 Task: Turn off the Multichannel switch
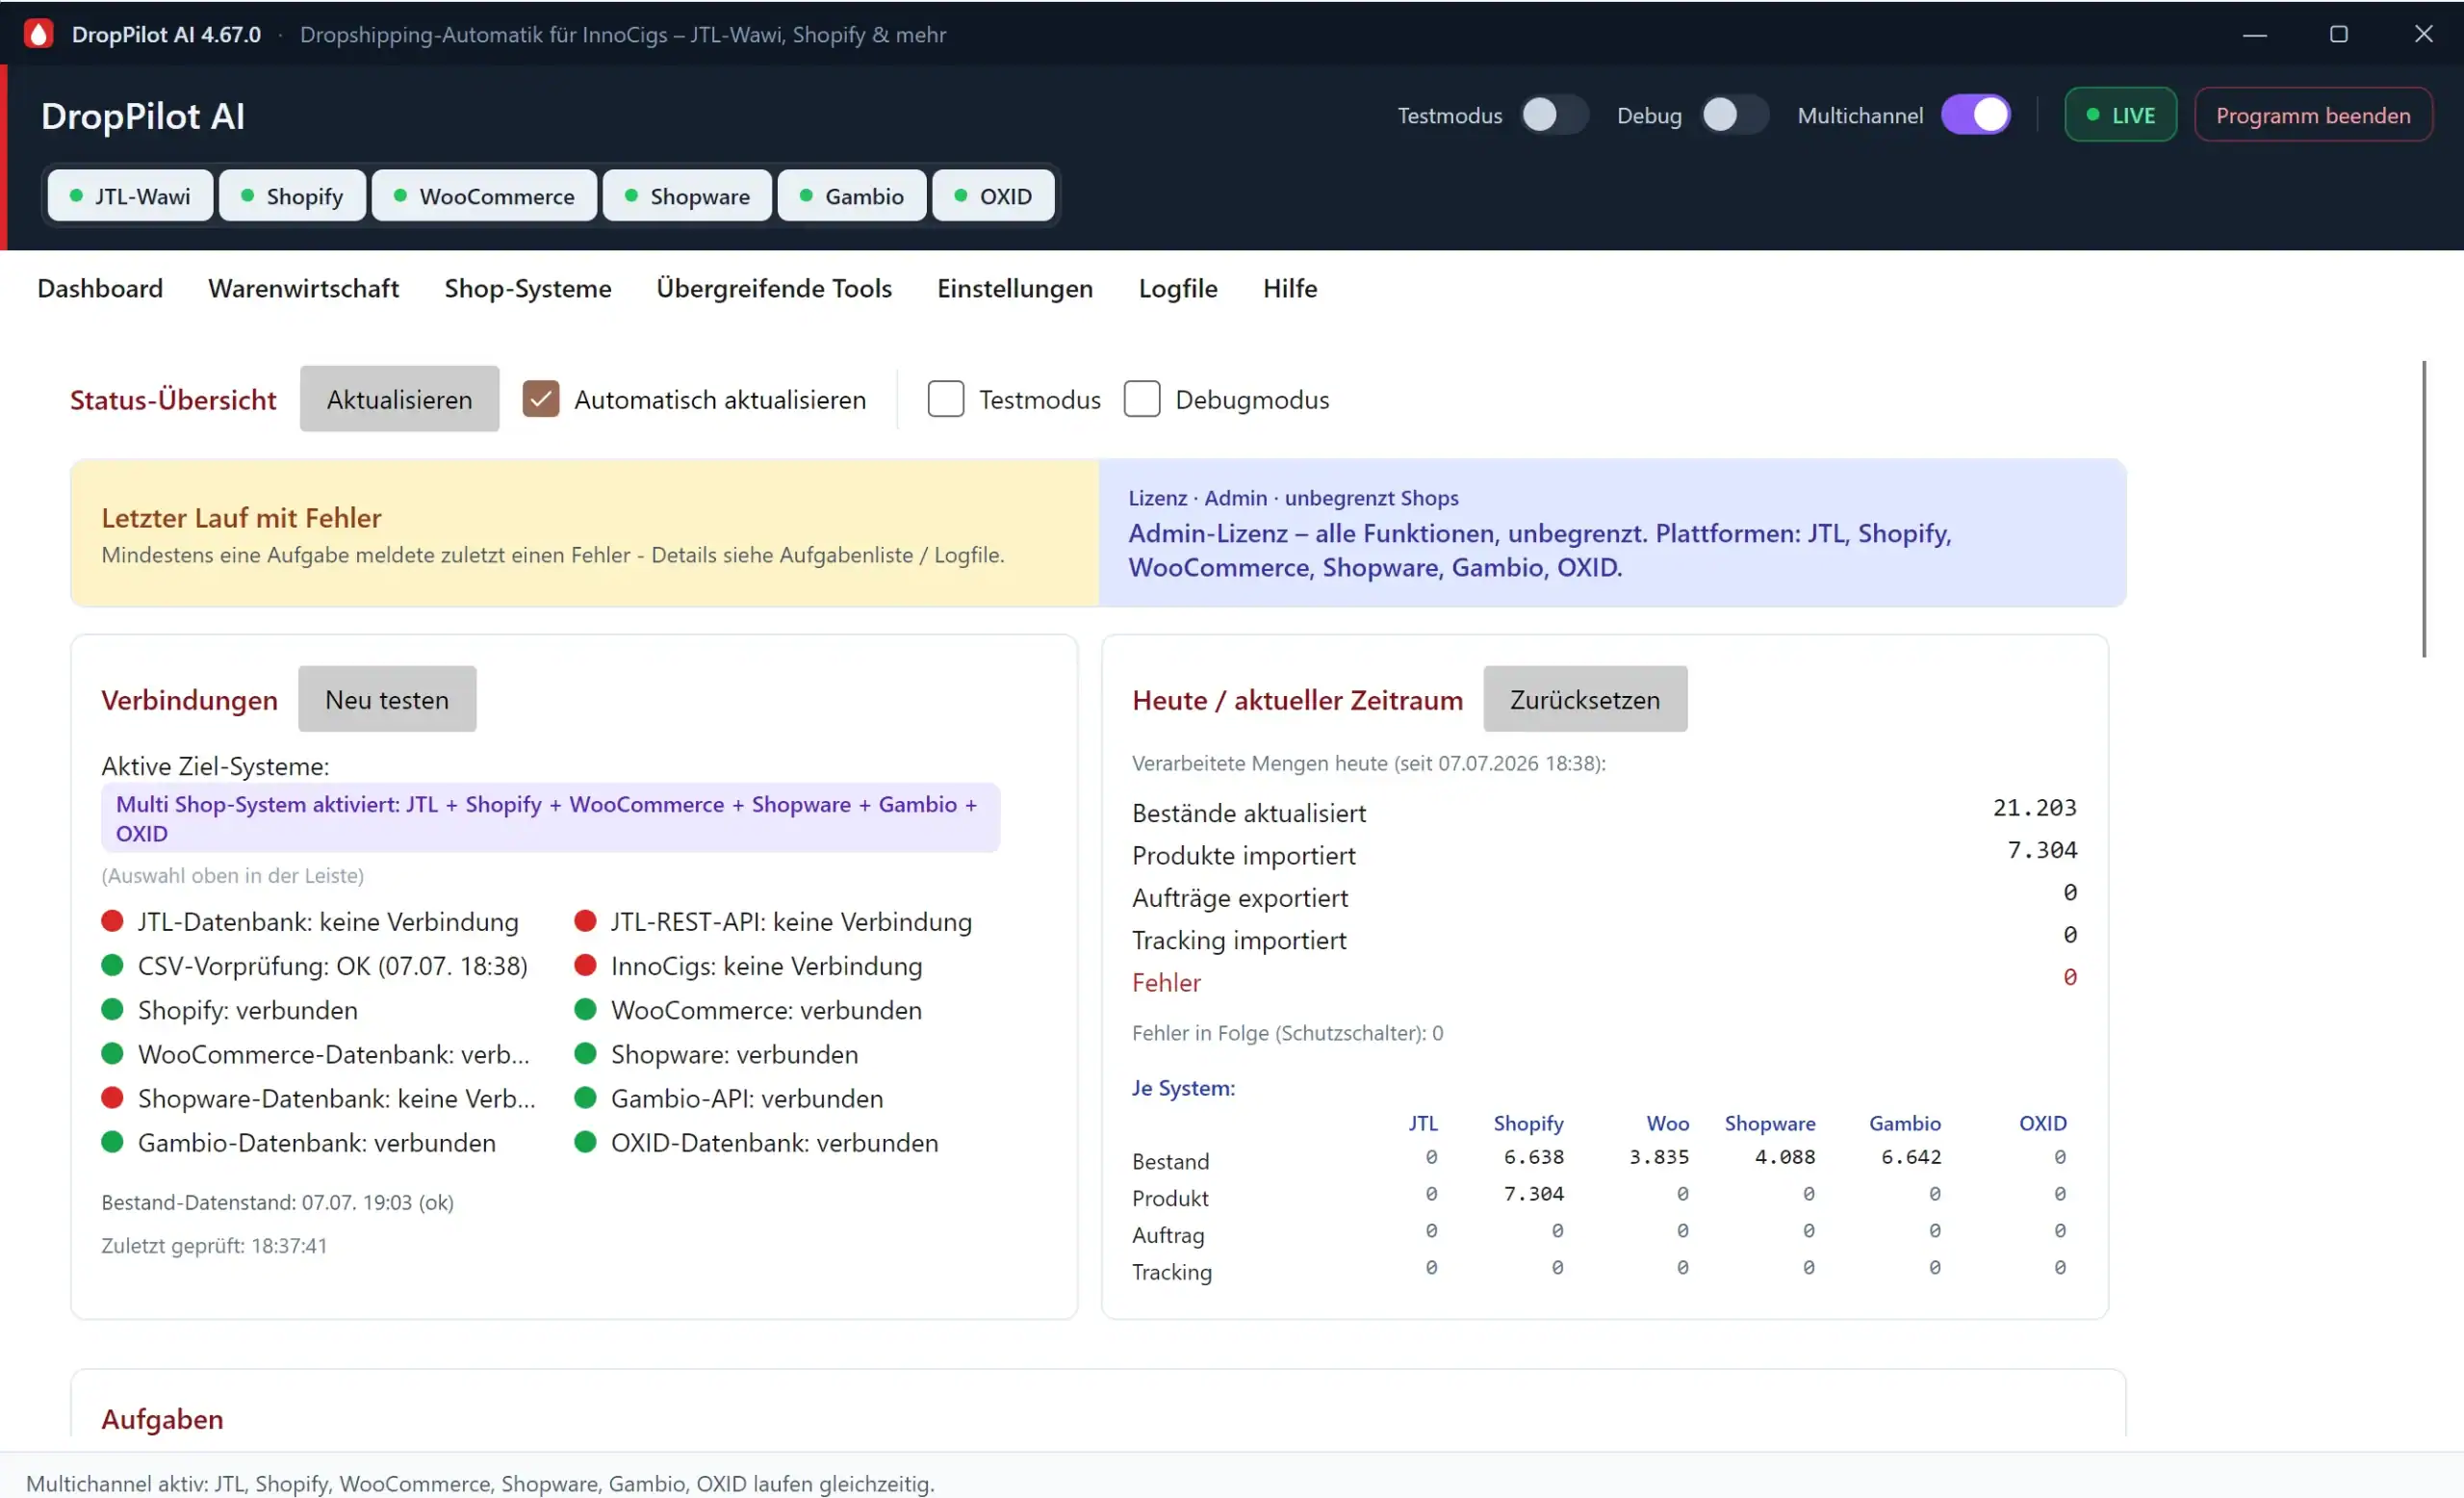[1975, 115]
